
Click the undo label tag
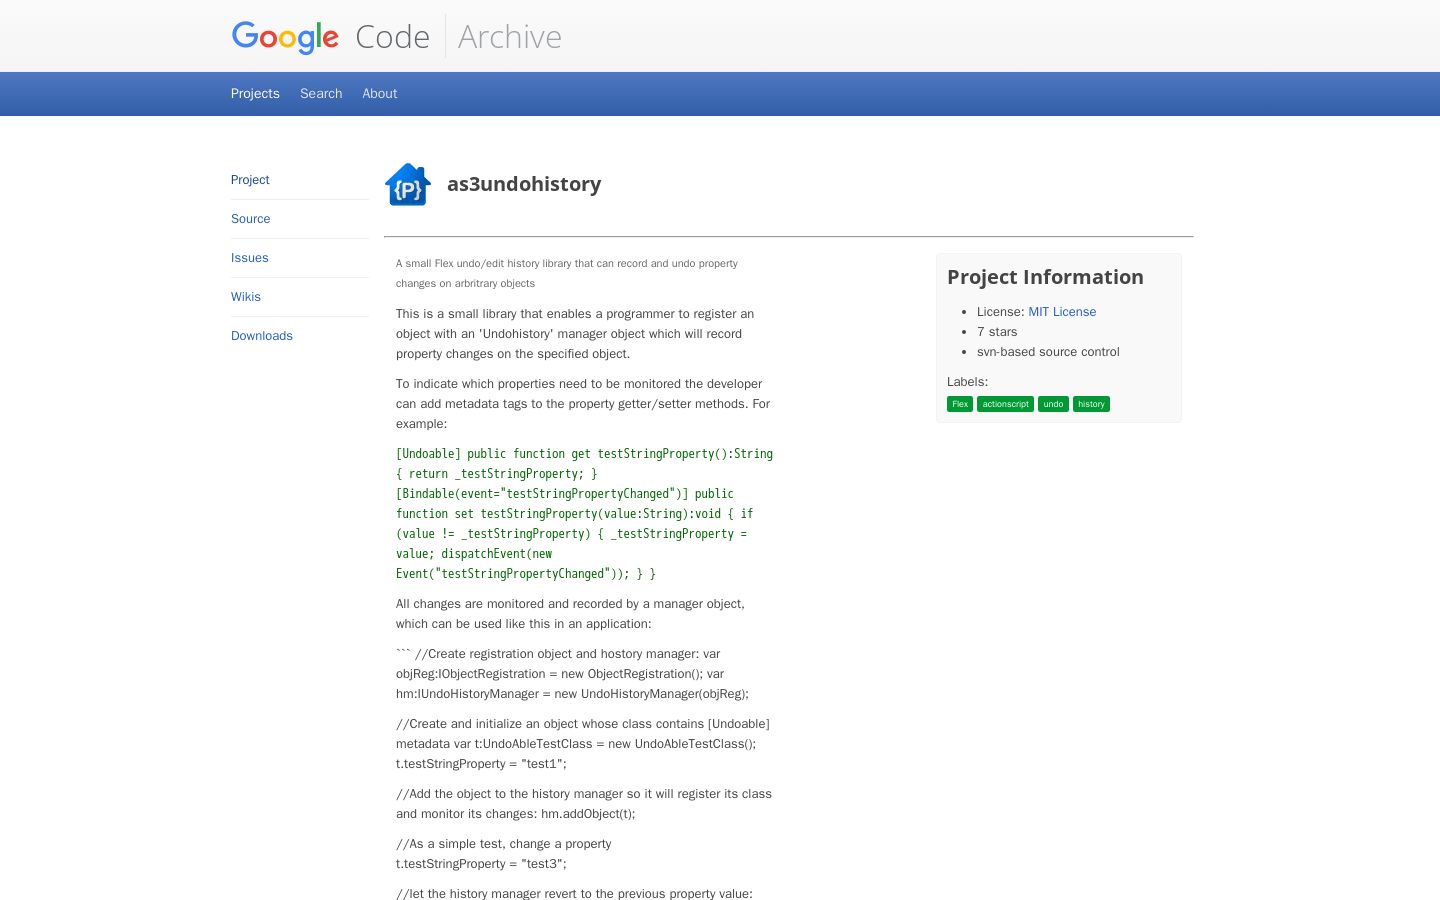(x=1053, y=404)
